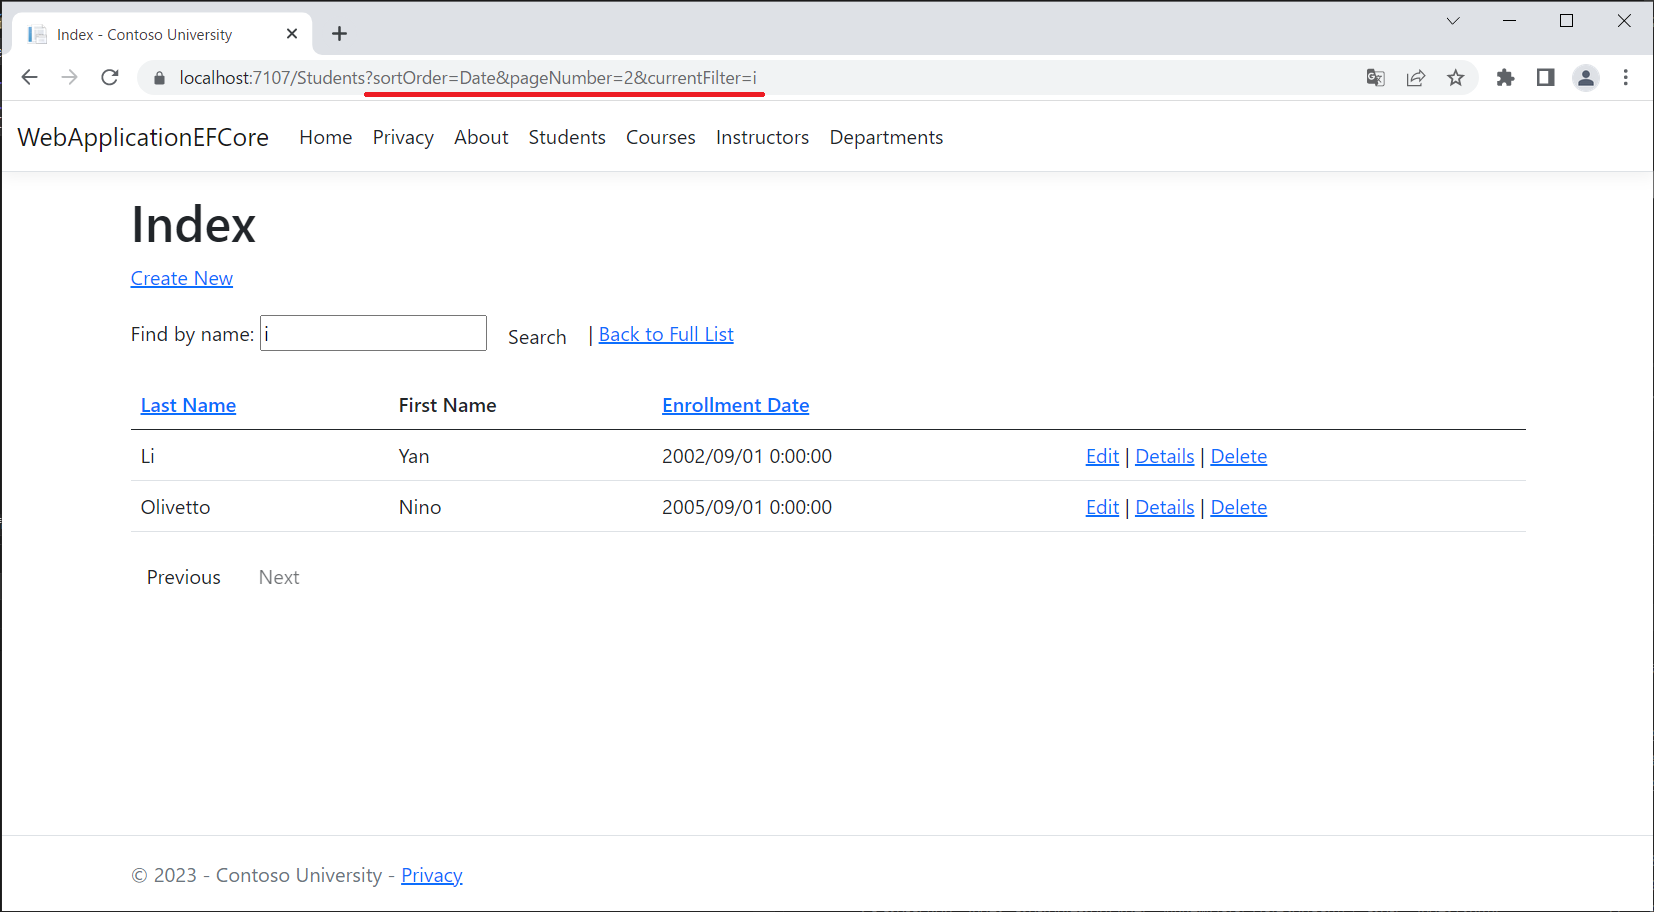1654x912 pixels.
Task: Click the Find by name text box
Action: [x=373, y=333]
